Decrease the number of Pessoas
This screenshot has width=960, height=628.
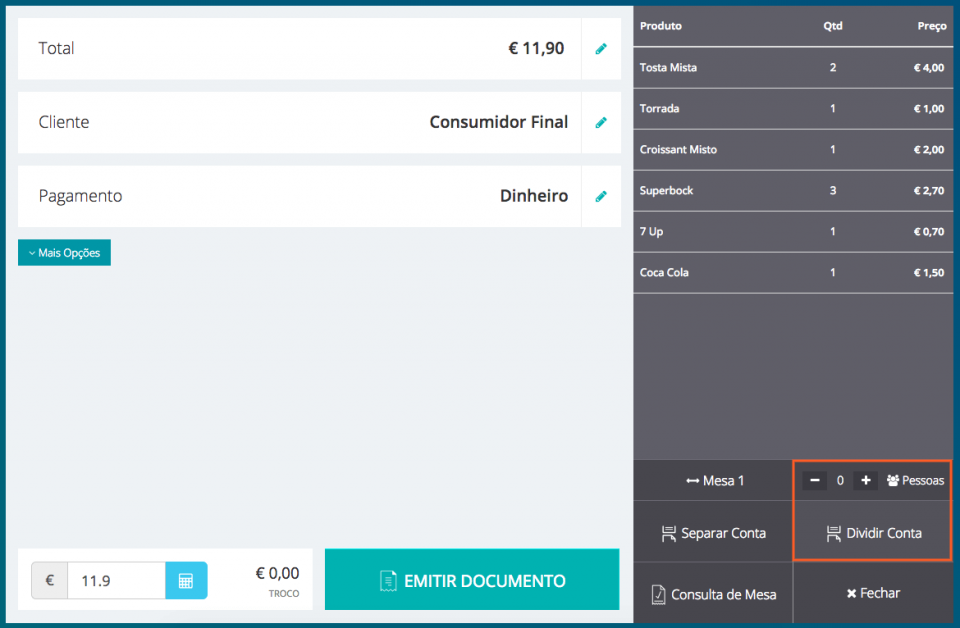815,481
